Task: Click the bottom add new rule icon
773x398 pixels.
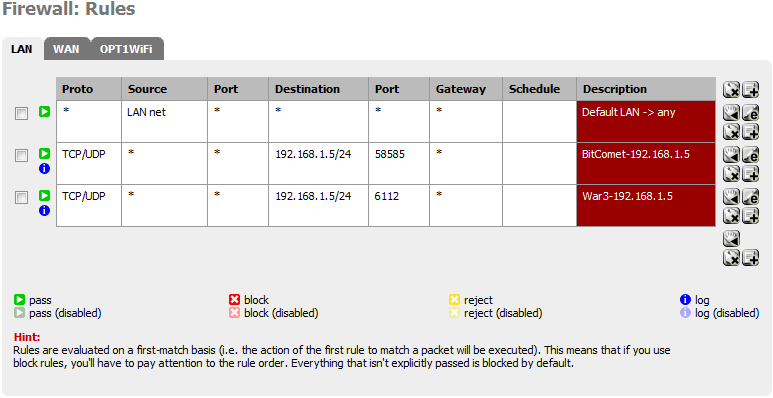Action: click(x=750, y=257)
